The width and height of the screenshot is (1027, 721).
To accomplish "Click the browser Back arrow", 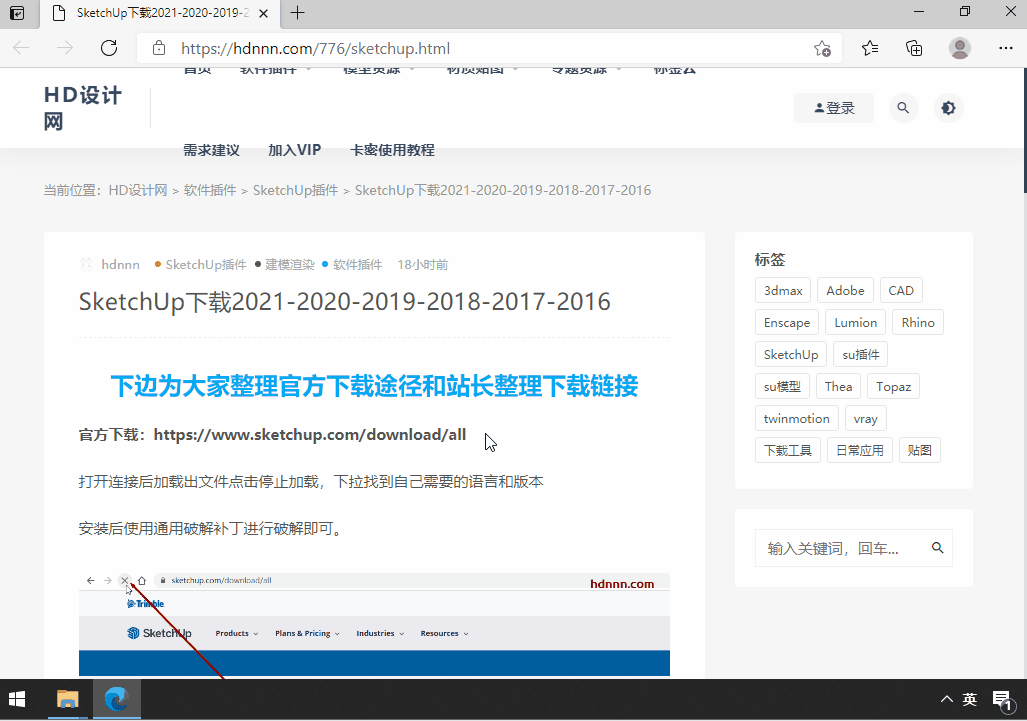I will point(21,48).
